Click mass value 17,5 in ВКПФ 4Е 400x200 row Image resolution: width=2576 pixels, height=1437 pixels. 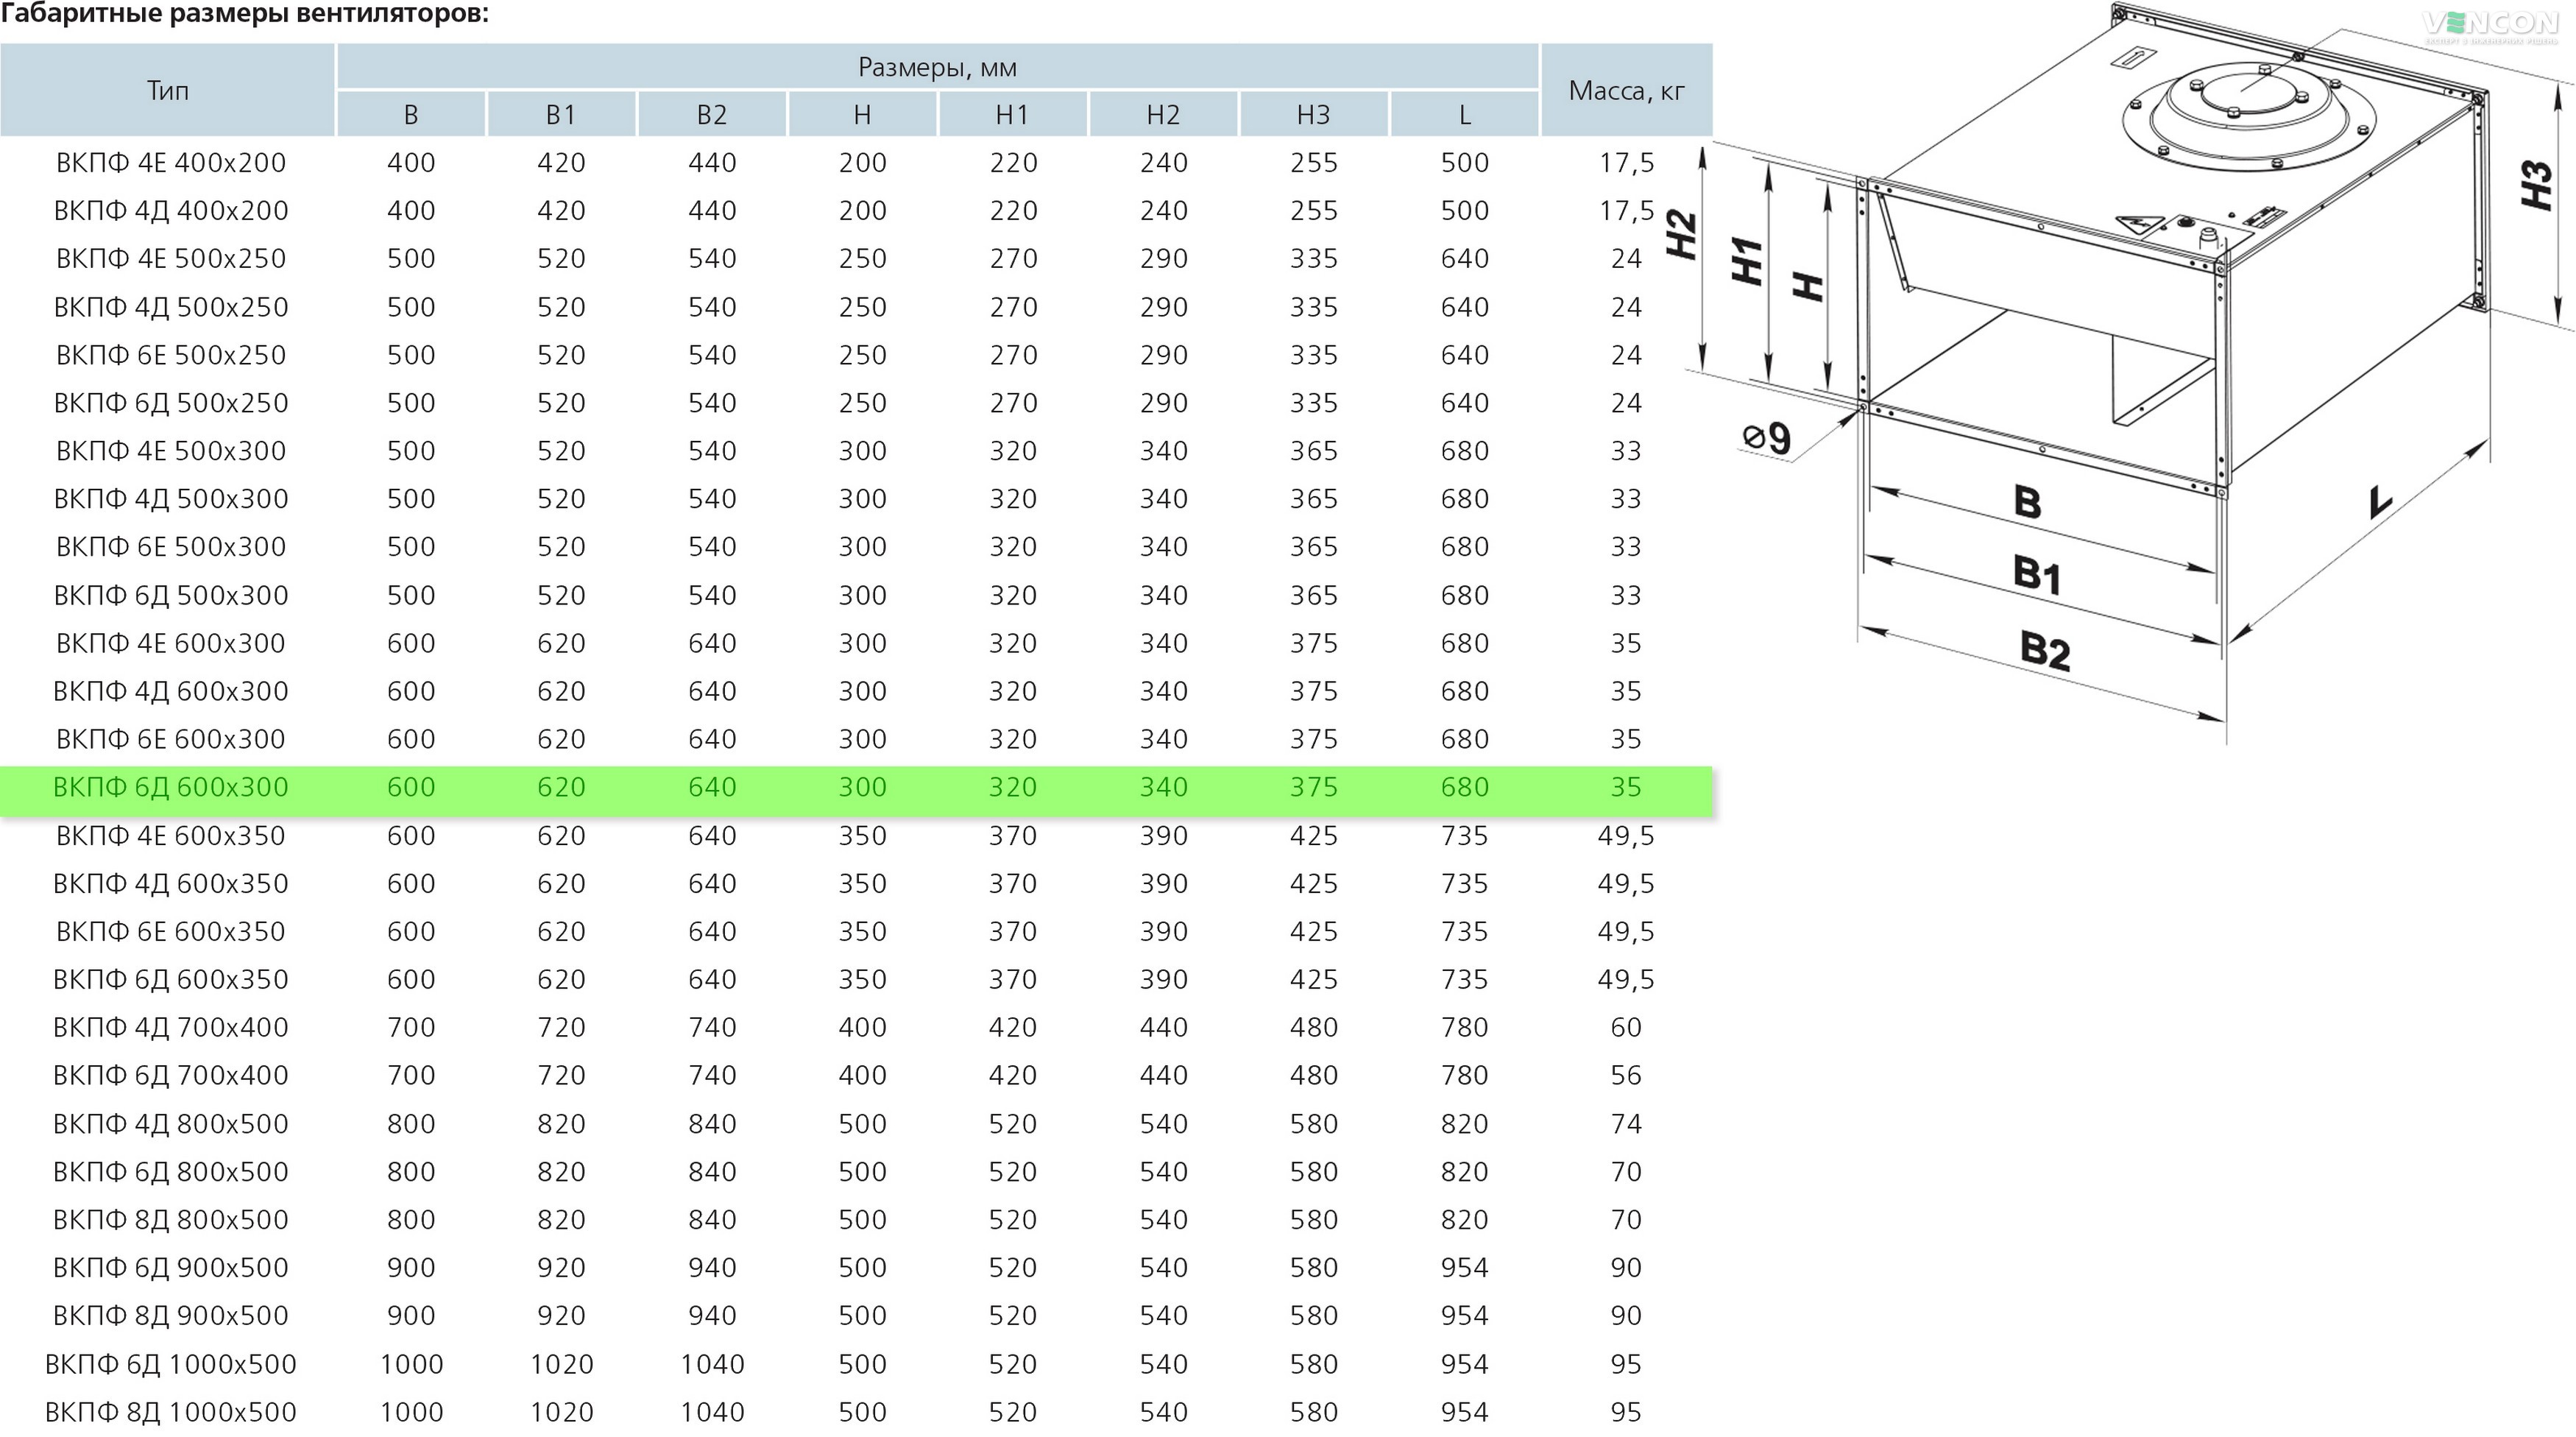coord(1626,162)
